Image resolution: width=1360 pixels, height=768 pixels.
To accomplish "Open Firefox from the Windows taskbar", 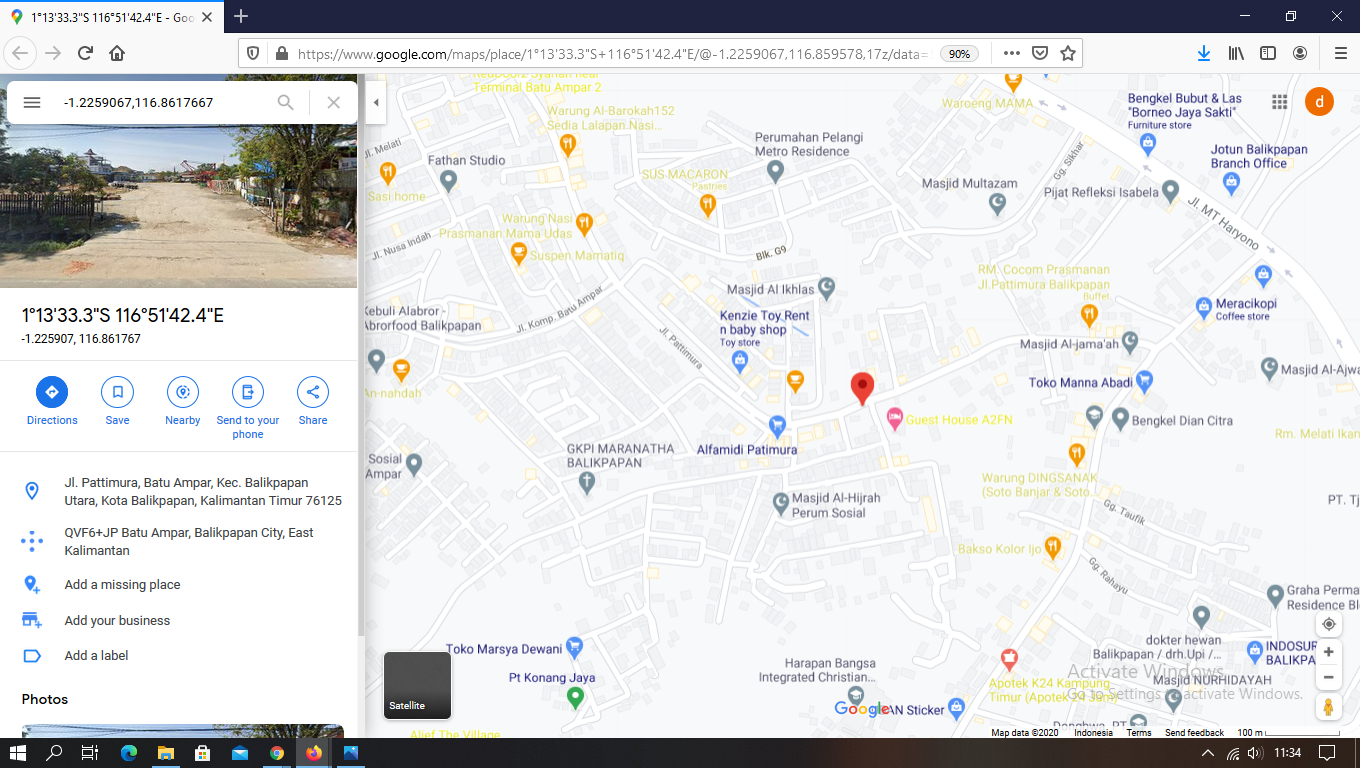I will coord(314,753).
